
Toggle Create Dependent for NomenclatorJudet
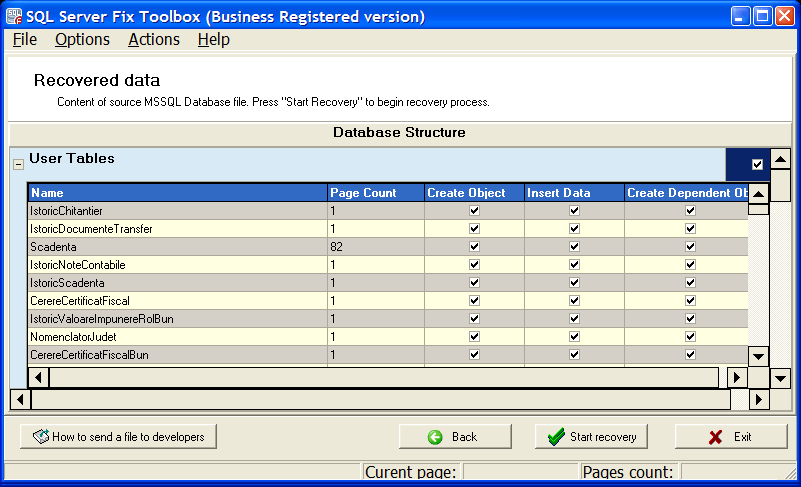click(690, 336)
